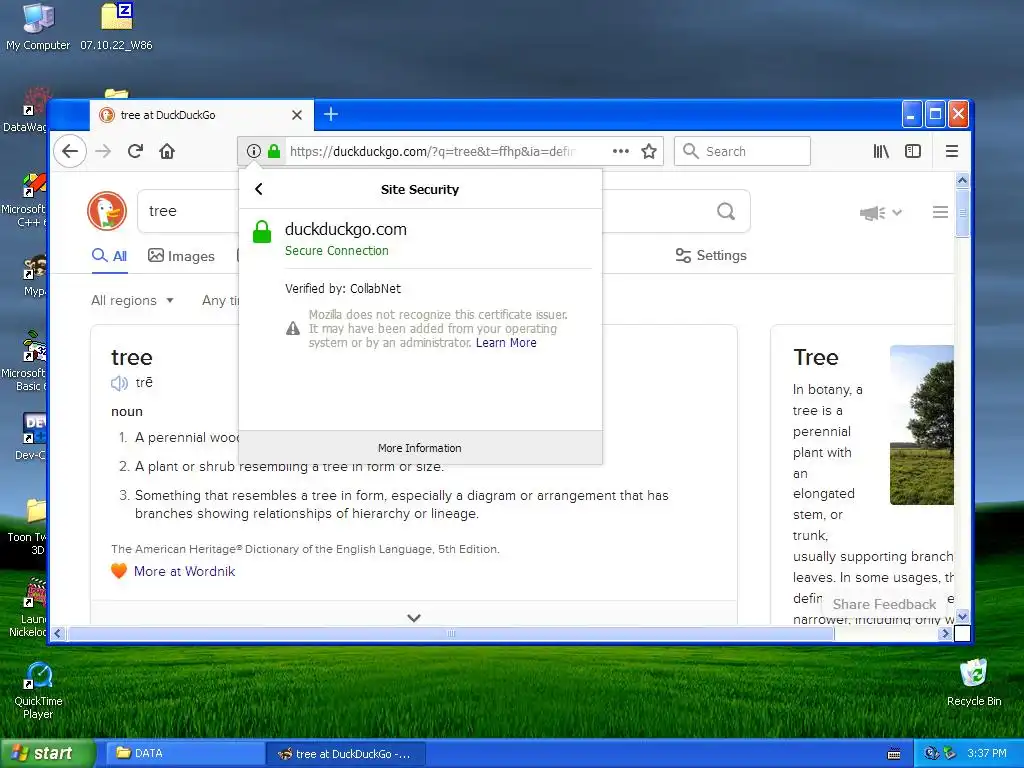Switch to the Images tab

[182, 256]
